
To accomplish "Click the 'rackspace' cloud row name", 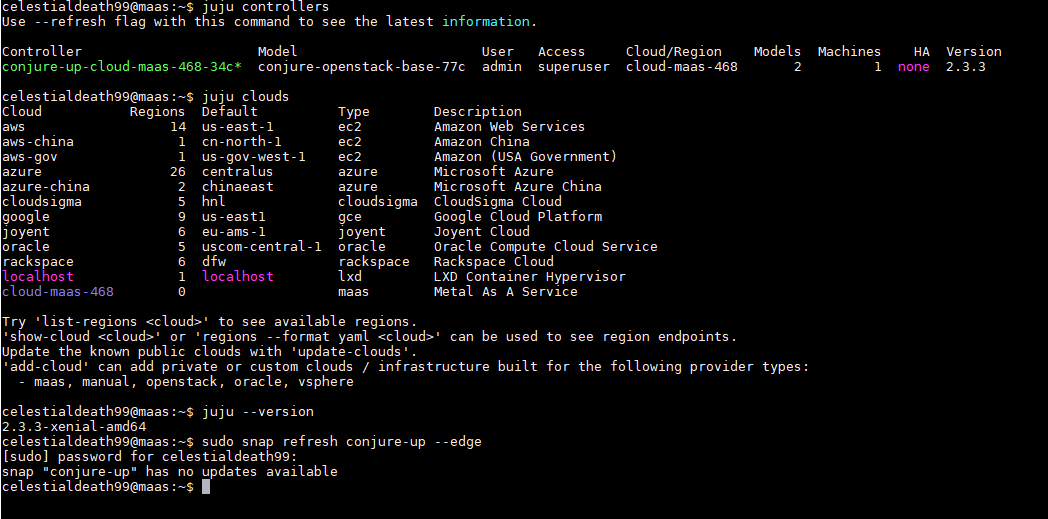I will [x=38, y=262].
